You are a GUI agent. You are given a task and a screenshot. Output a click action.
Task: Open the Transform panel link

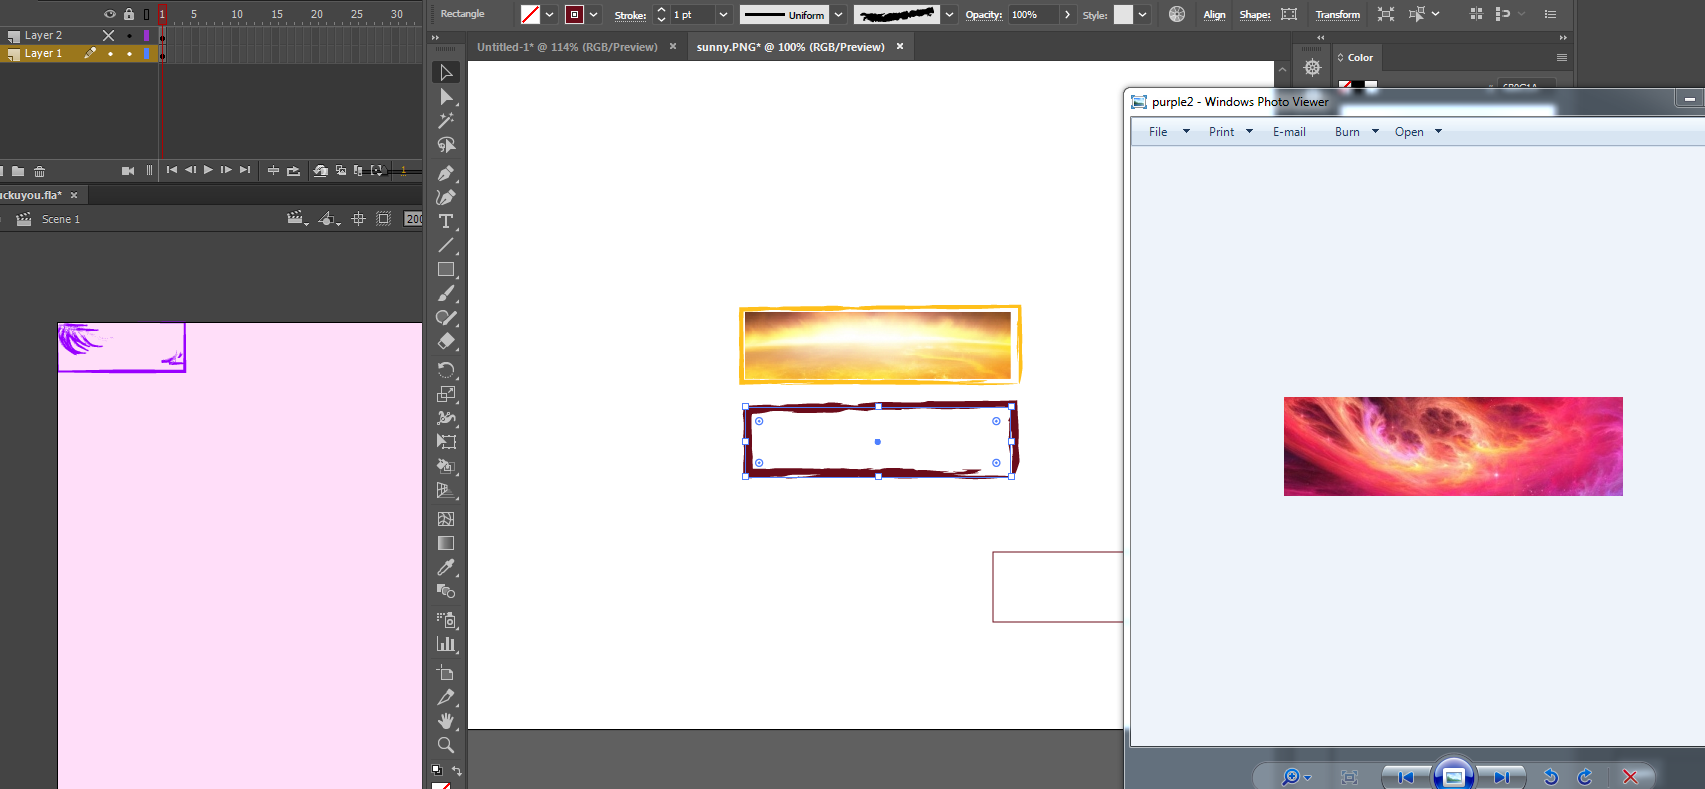1337,15
